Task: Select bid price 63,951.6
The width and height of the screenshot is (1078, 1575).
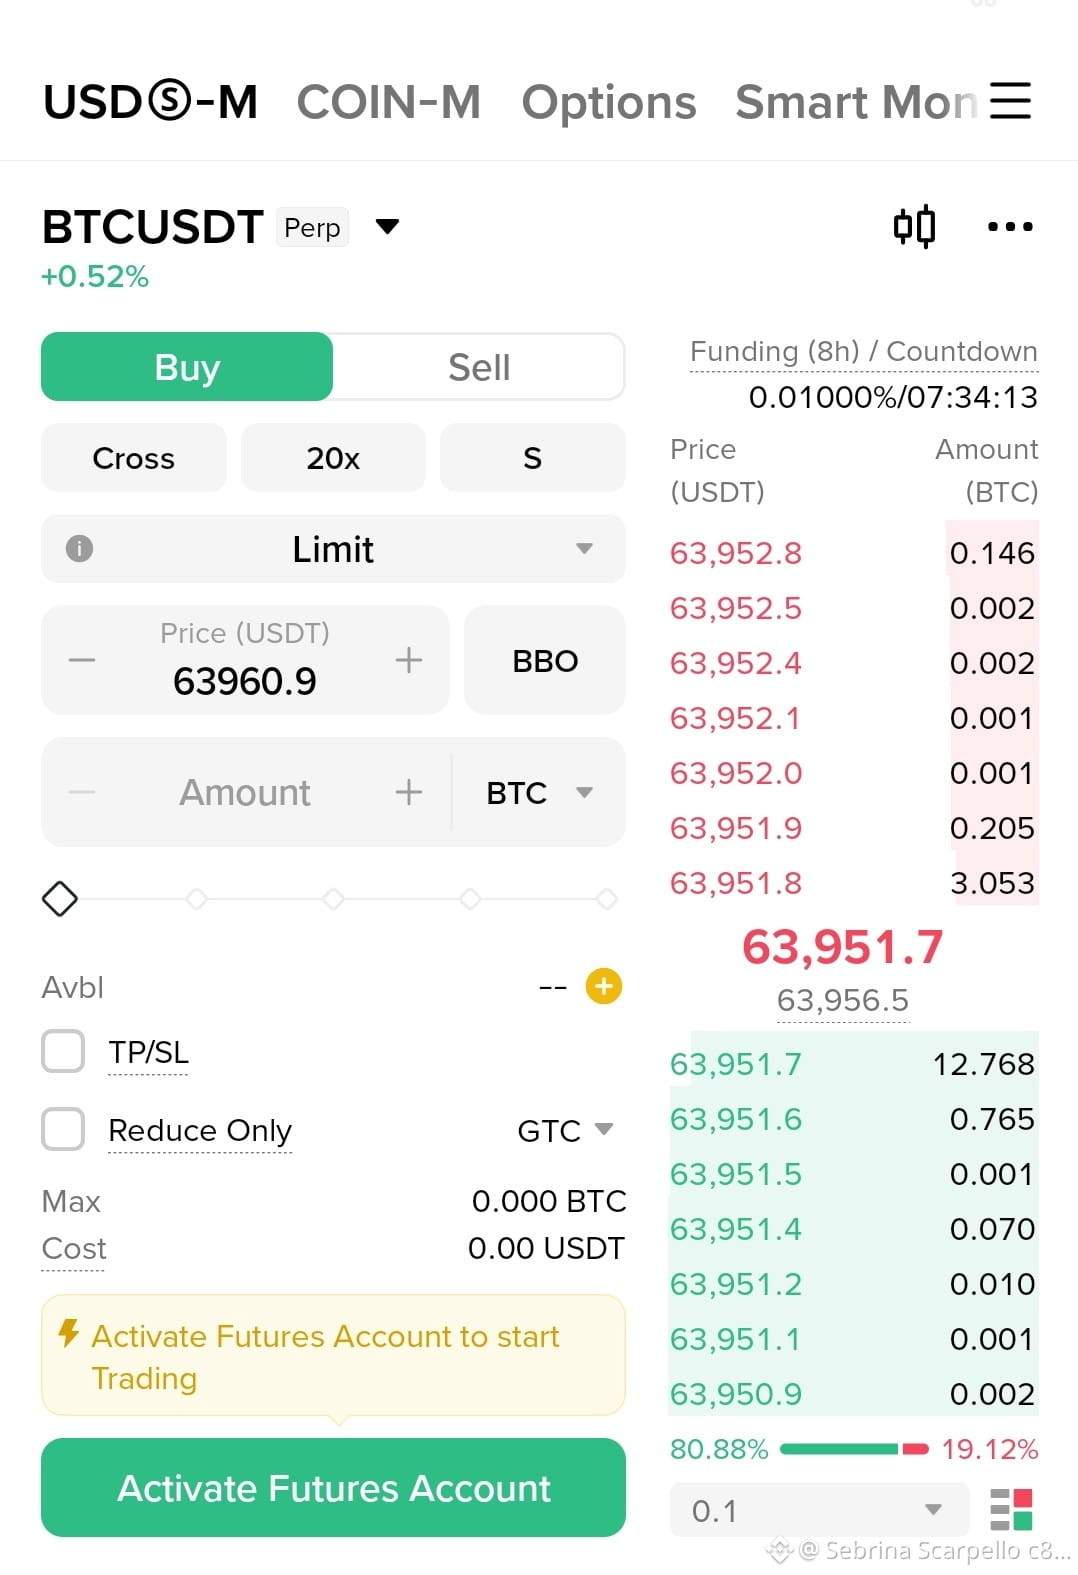Action: 736,1119
